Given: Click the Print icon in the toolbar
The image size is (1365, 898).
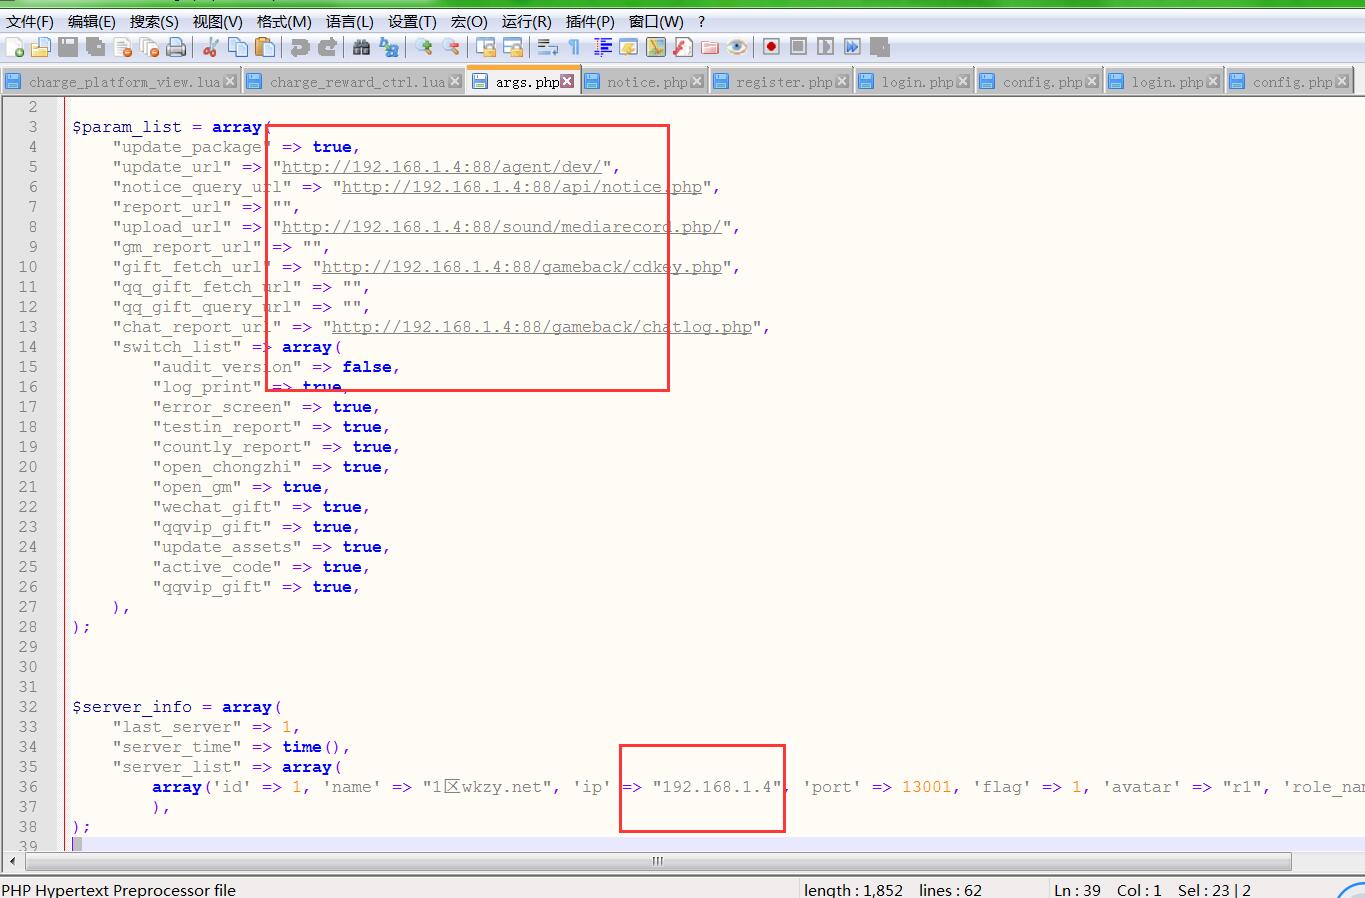Looking at the screenshot, I should 176,47.
